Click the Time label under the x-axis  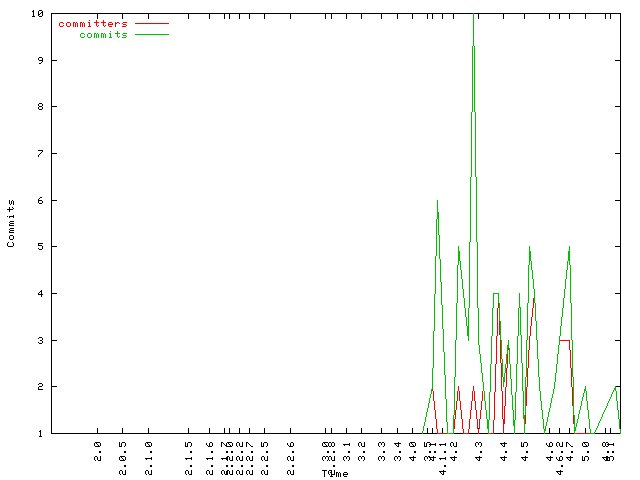coord(335,473)
